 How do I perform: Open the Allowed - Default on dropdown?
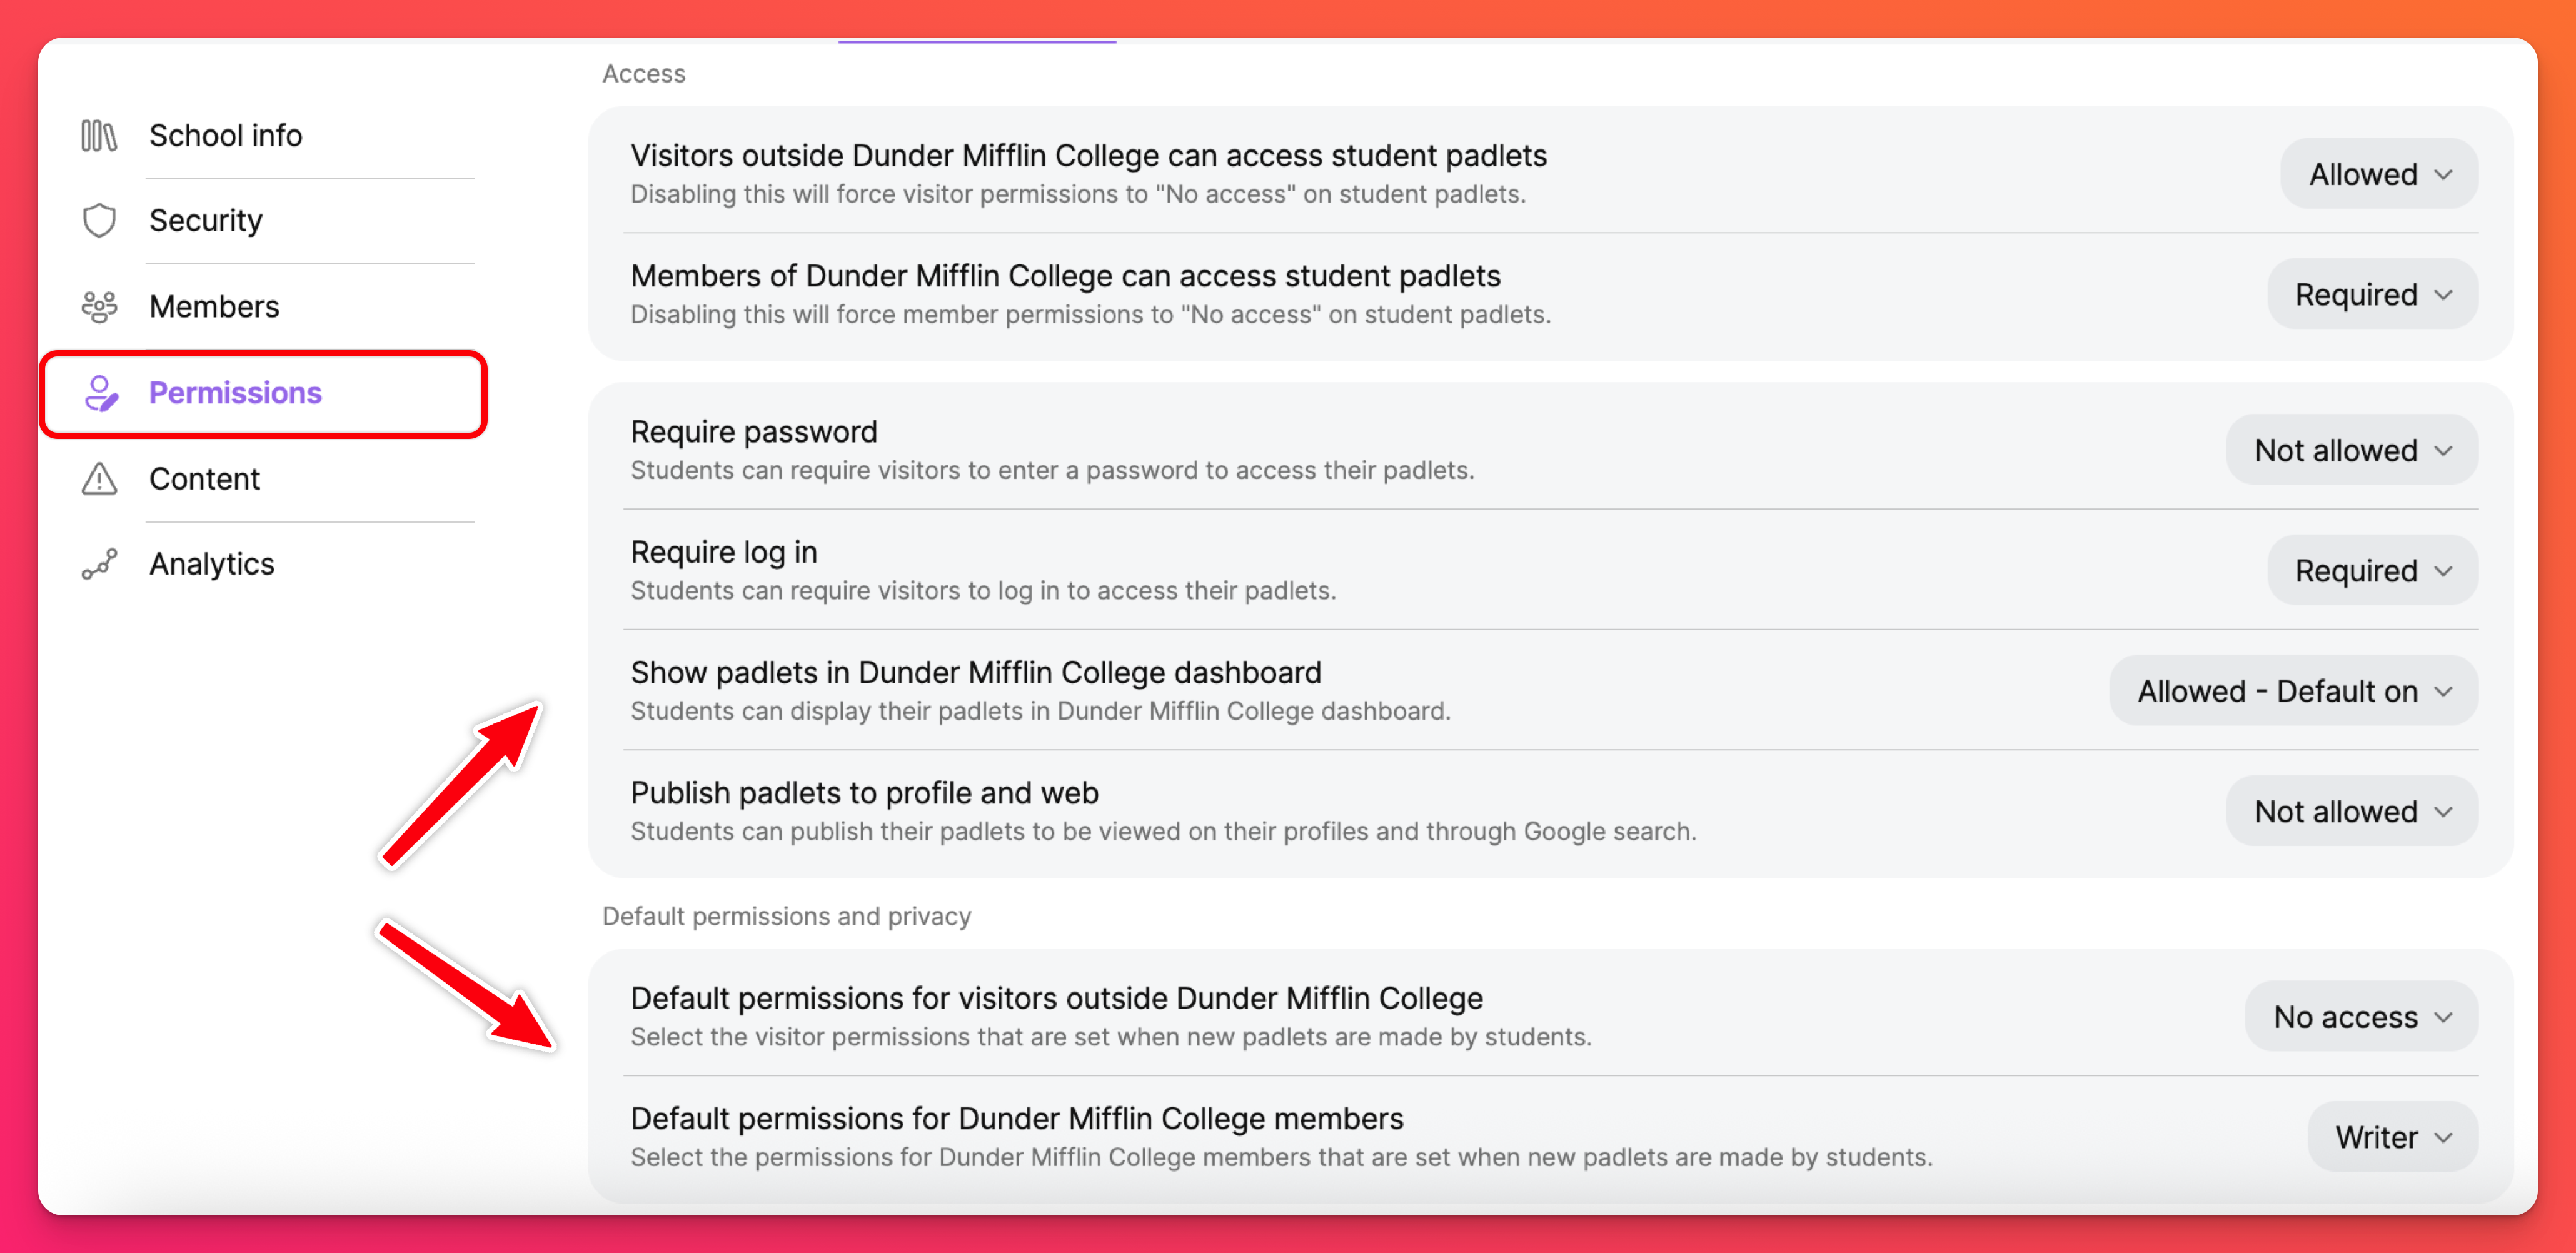pos(2293,691)
